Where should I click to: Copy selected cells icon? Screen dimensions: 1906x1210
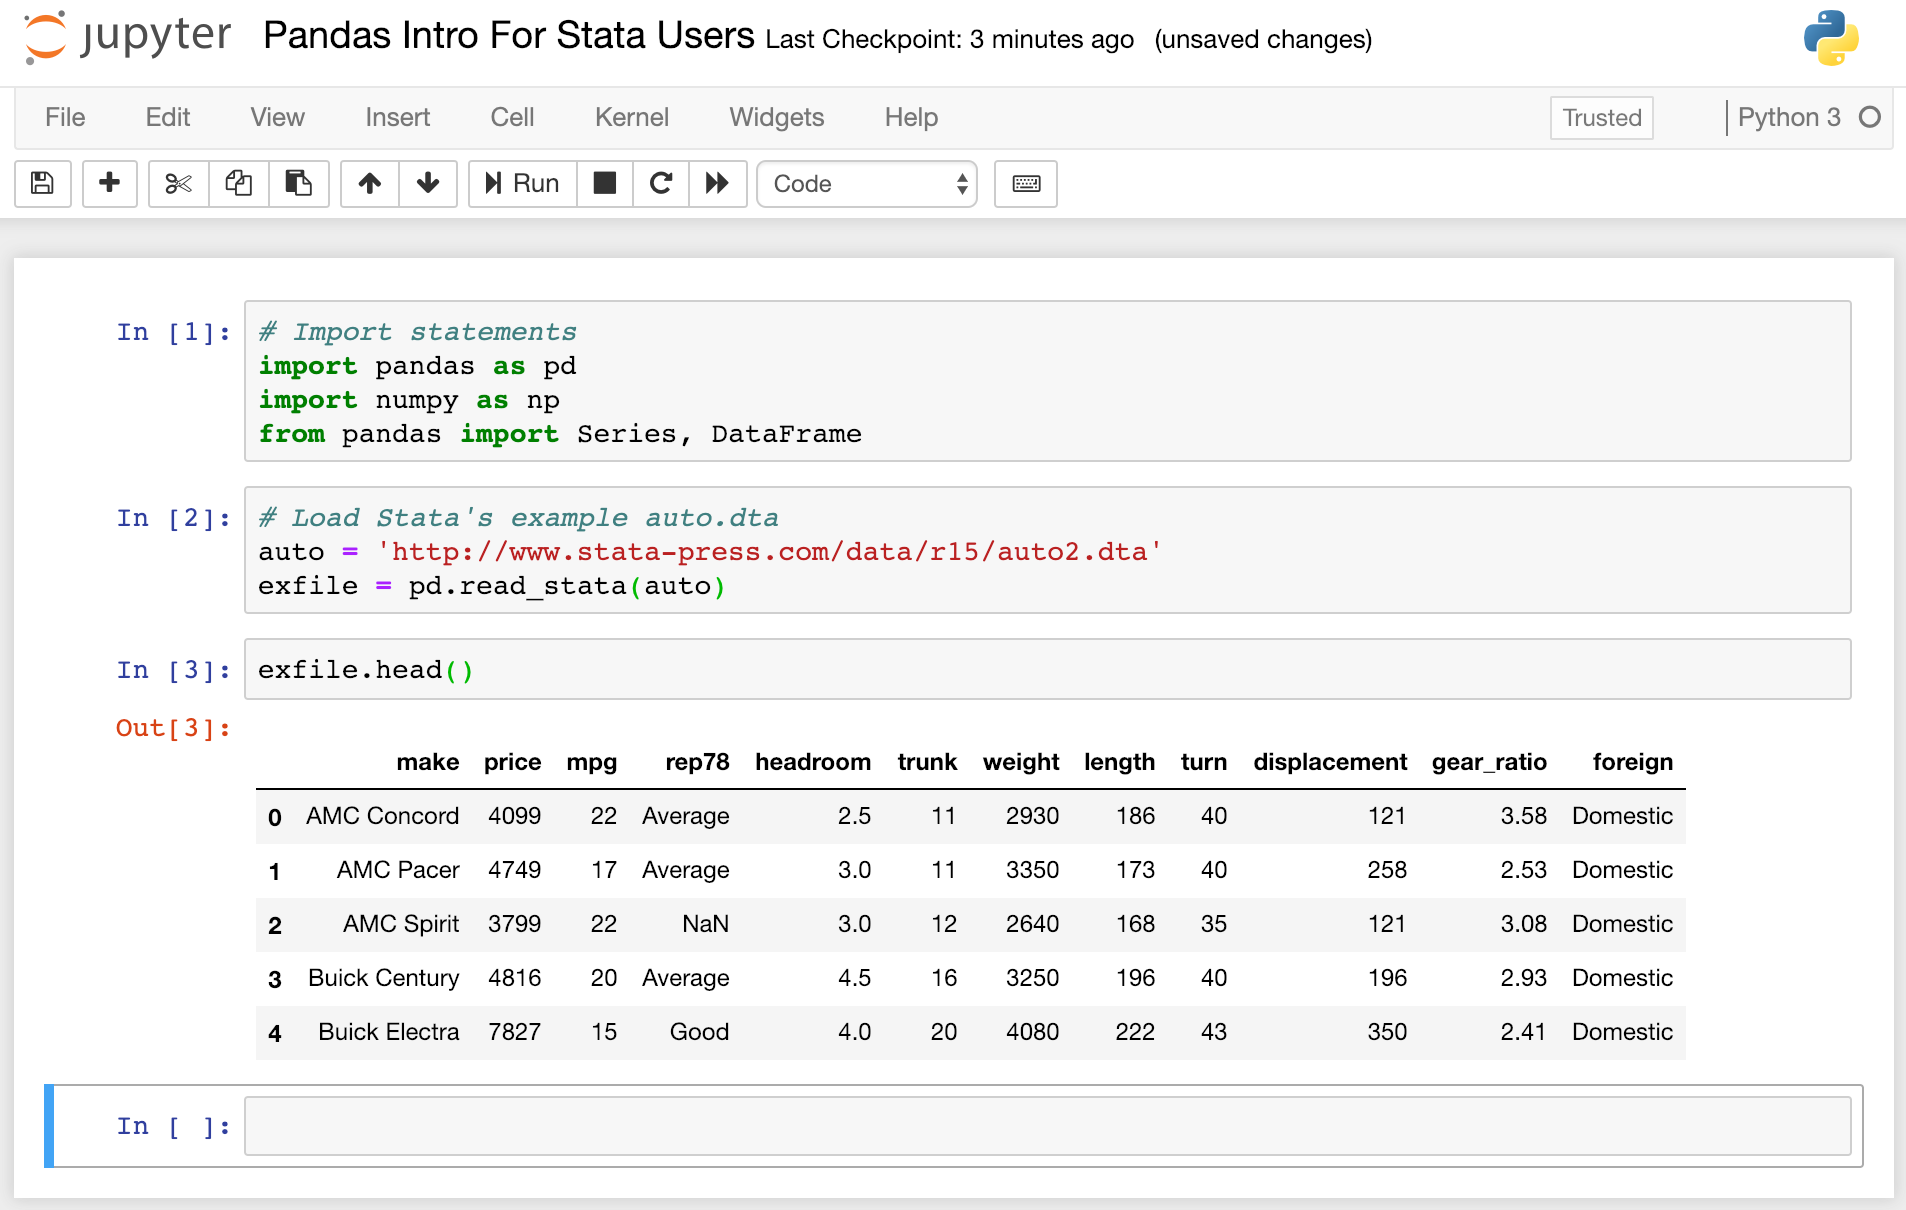click(238, 183)
